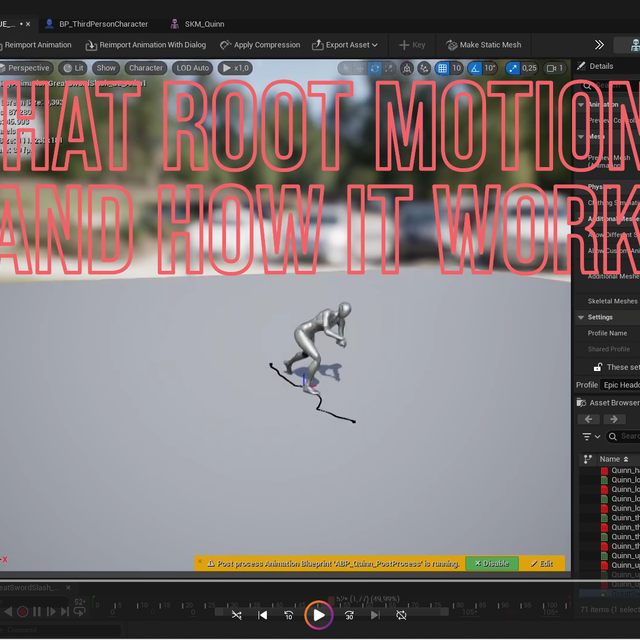Toggle shuffle in the video player
The image size is (640, 640).
[236, 615]
